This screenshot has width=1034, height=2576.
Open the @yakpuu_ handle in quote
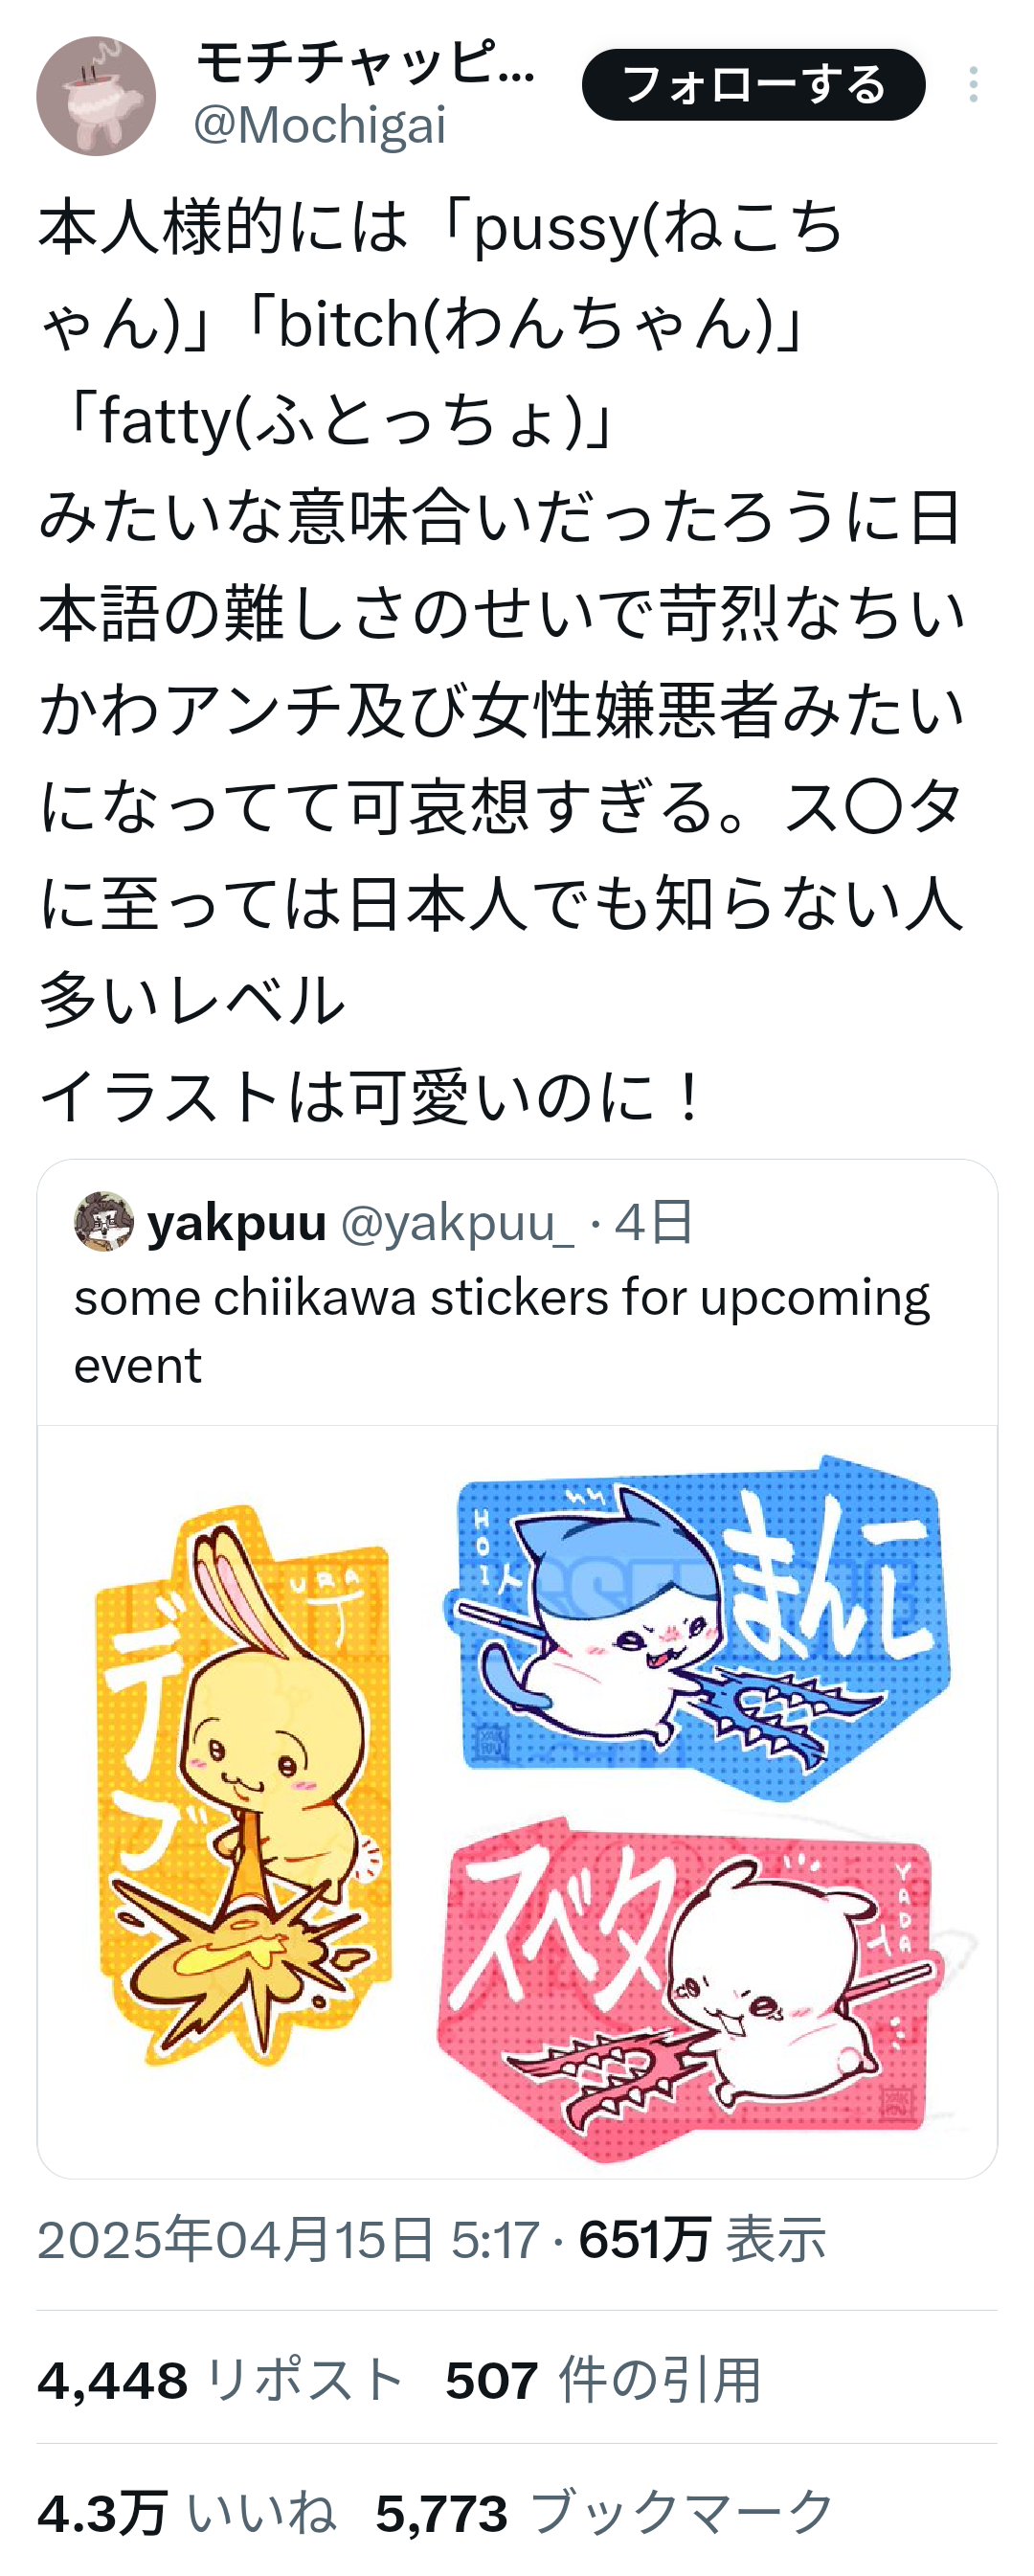pos(458,1222)
